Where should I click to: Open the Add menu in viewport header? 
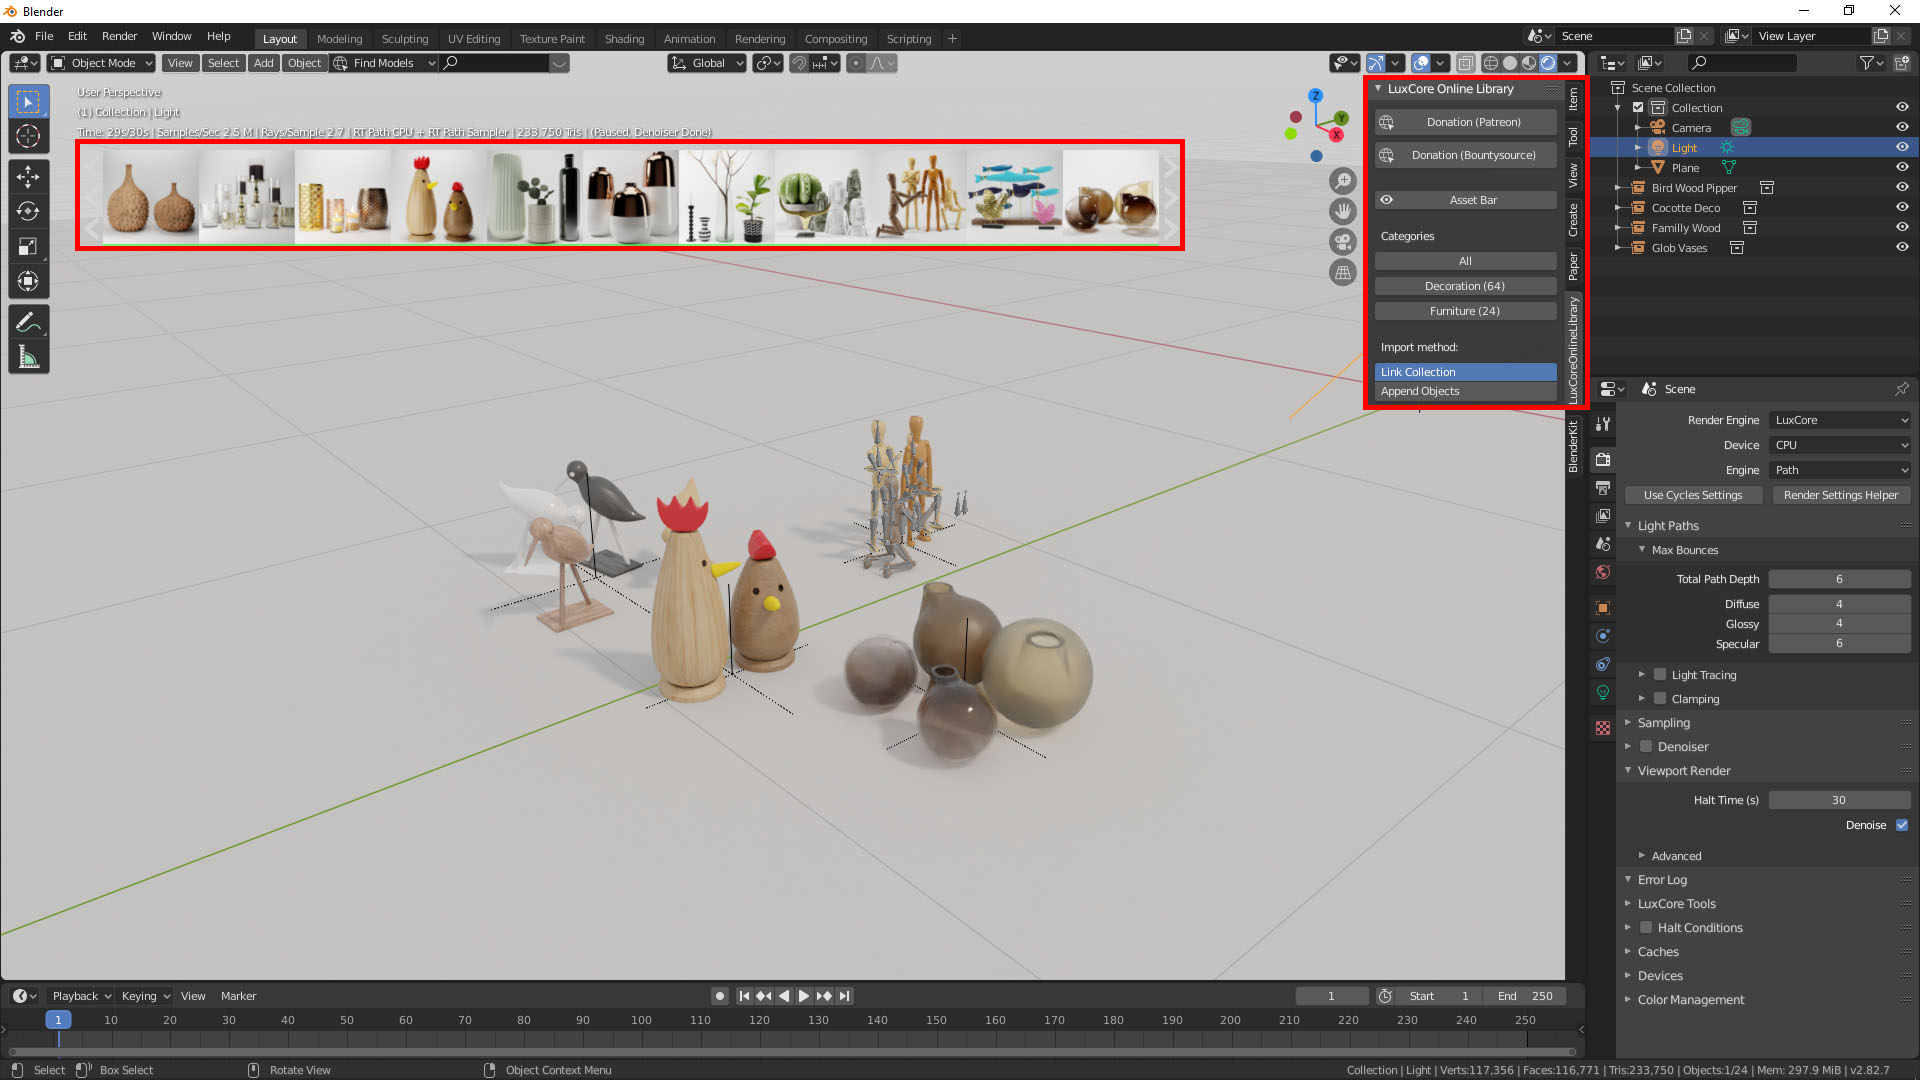tap(263, 63)
